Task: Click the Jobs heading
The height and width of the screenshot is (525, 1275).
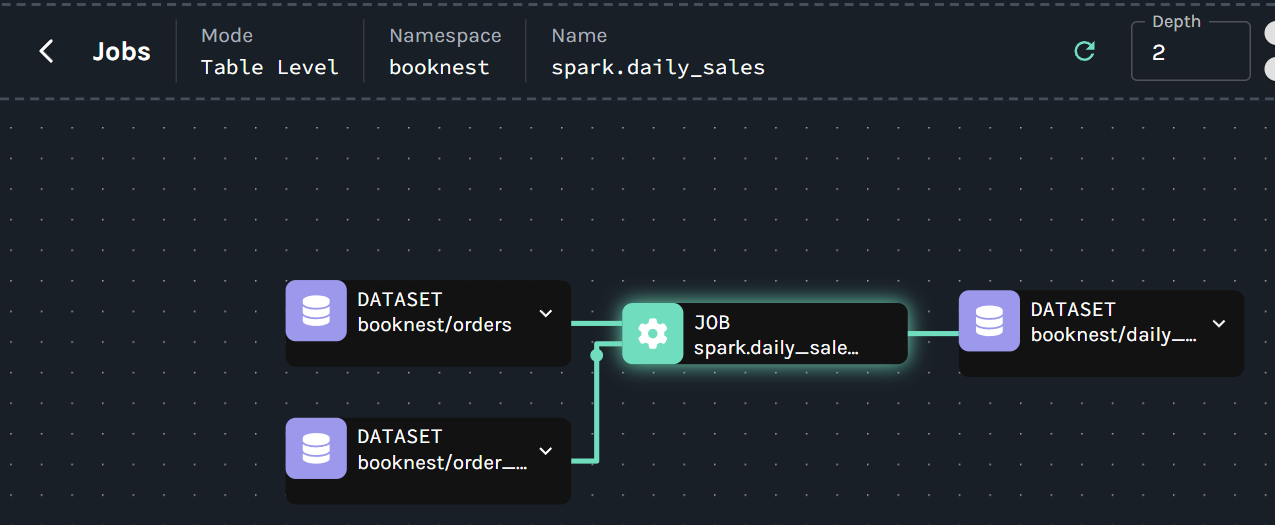Action: coord(121,51)
